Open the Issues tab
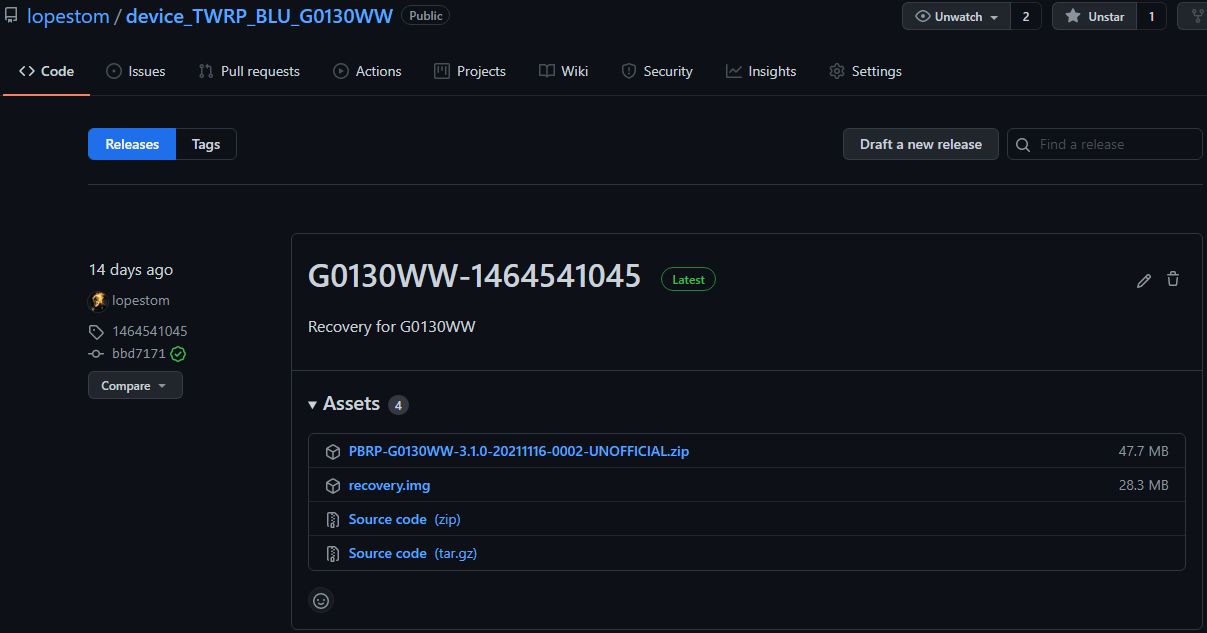Image resolution: width=1207 pixels, height=633 pixels. tap(136, 71)
